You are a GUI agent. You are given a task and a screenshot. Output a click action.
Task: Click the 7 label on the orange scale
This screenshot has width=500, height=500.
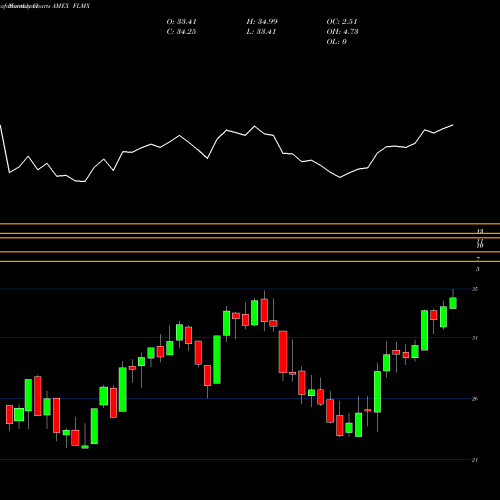478,259
